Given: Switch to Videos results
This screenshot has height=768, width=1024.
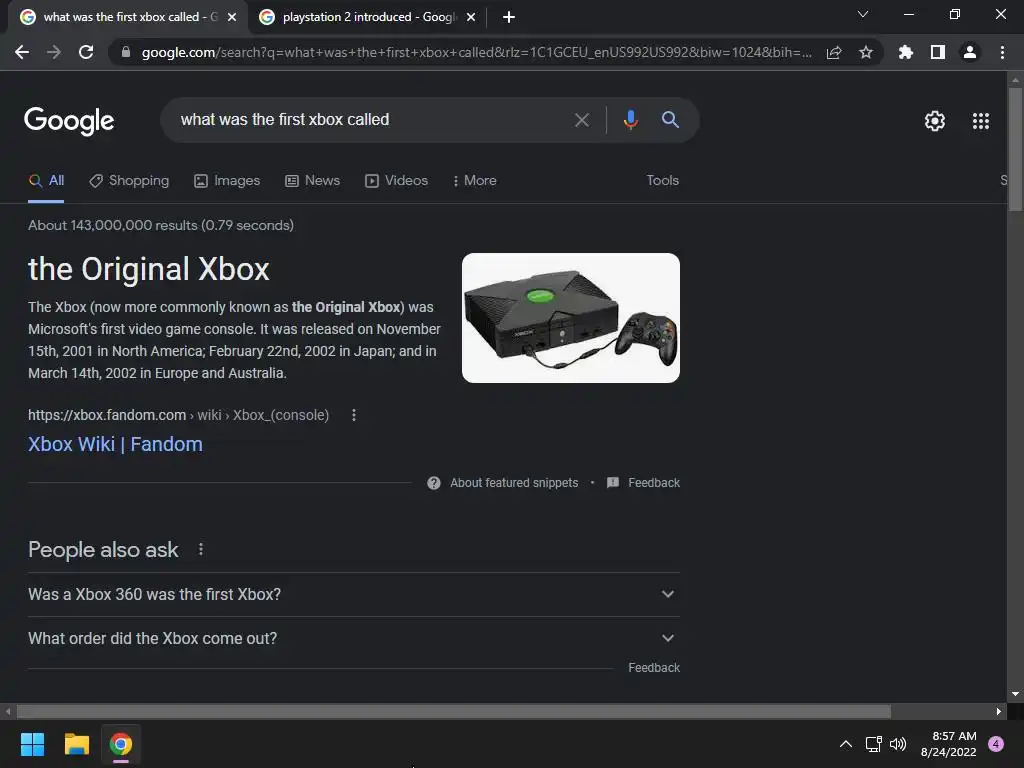Looking at the screenshot, I should click(396, 181).
